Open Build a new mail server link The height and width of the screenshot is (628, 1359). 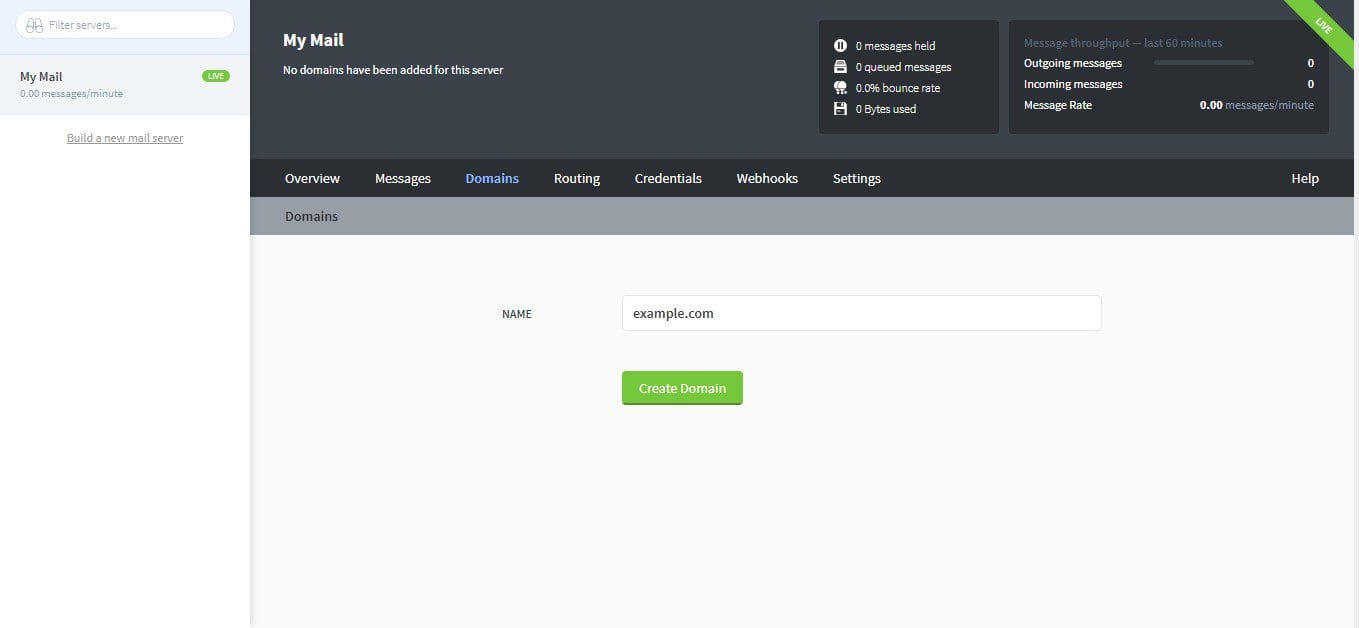pos(124,137)
